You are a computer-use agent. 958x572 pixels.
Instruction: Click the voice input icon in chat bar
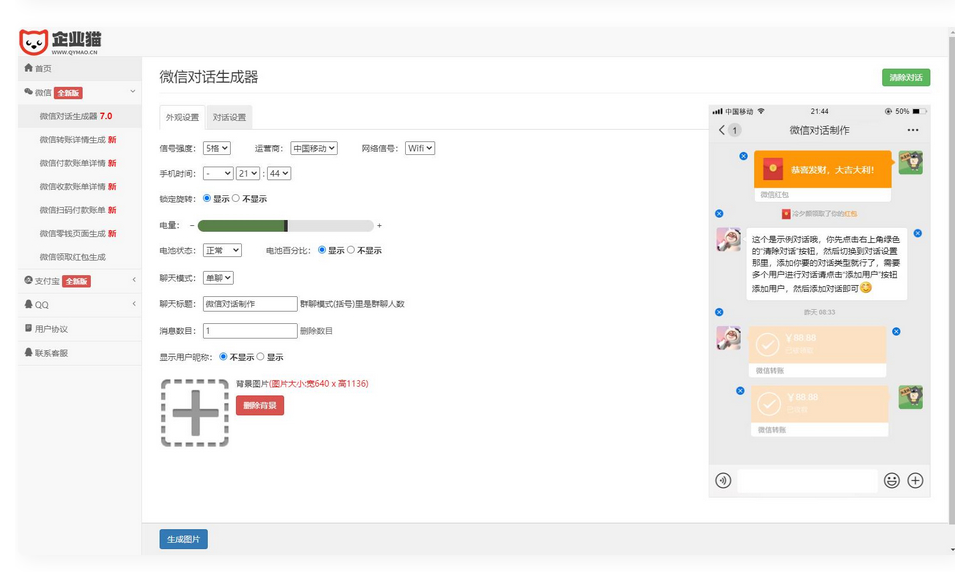723,480
